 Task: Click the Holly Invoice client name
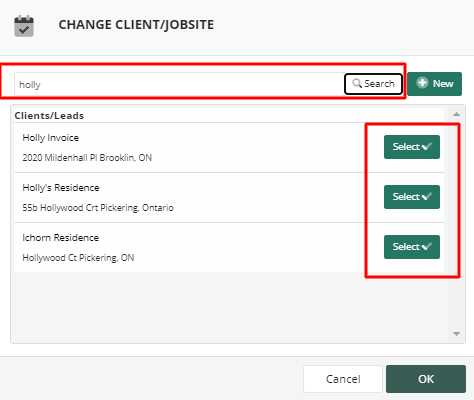coord(51,138)
